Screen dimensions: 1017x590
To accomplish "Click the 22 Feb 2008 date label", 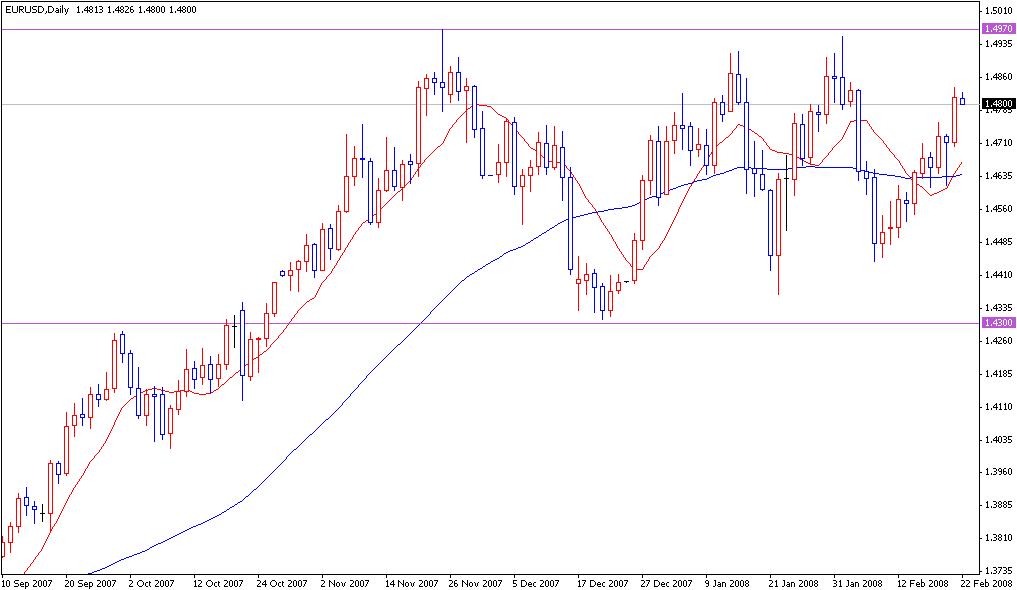I will (987, 584).
